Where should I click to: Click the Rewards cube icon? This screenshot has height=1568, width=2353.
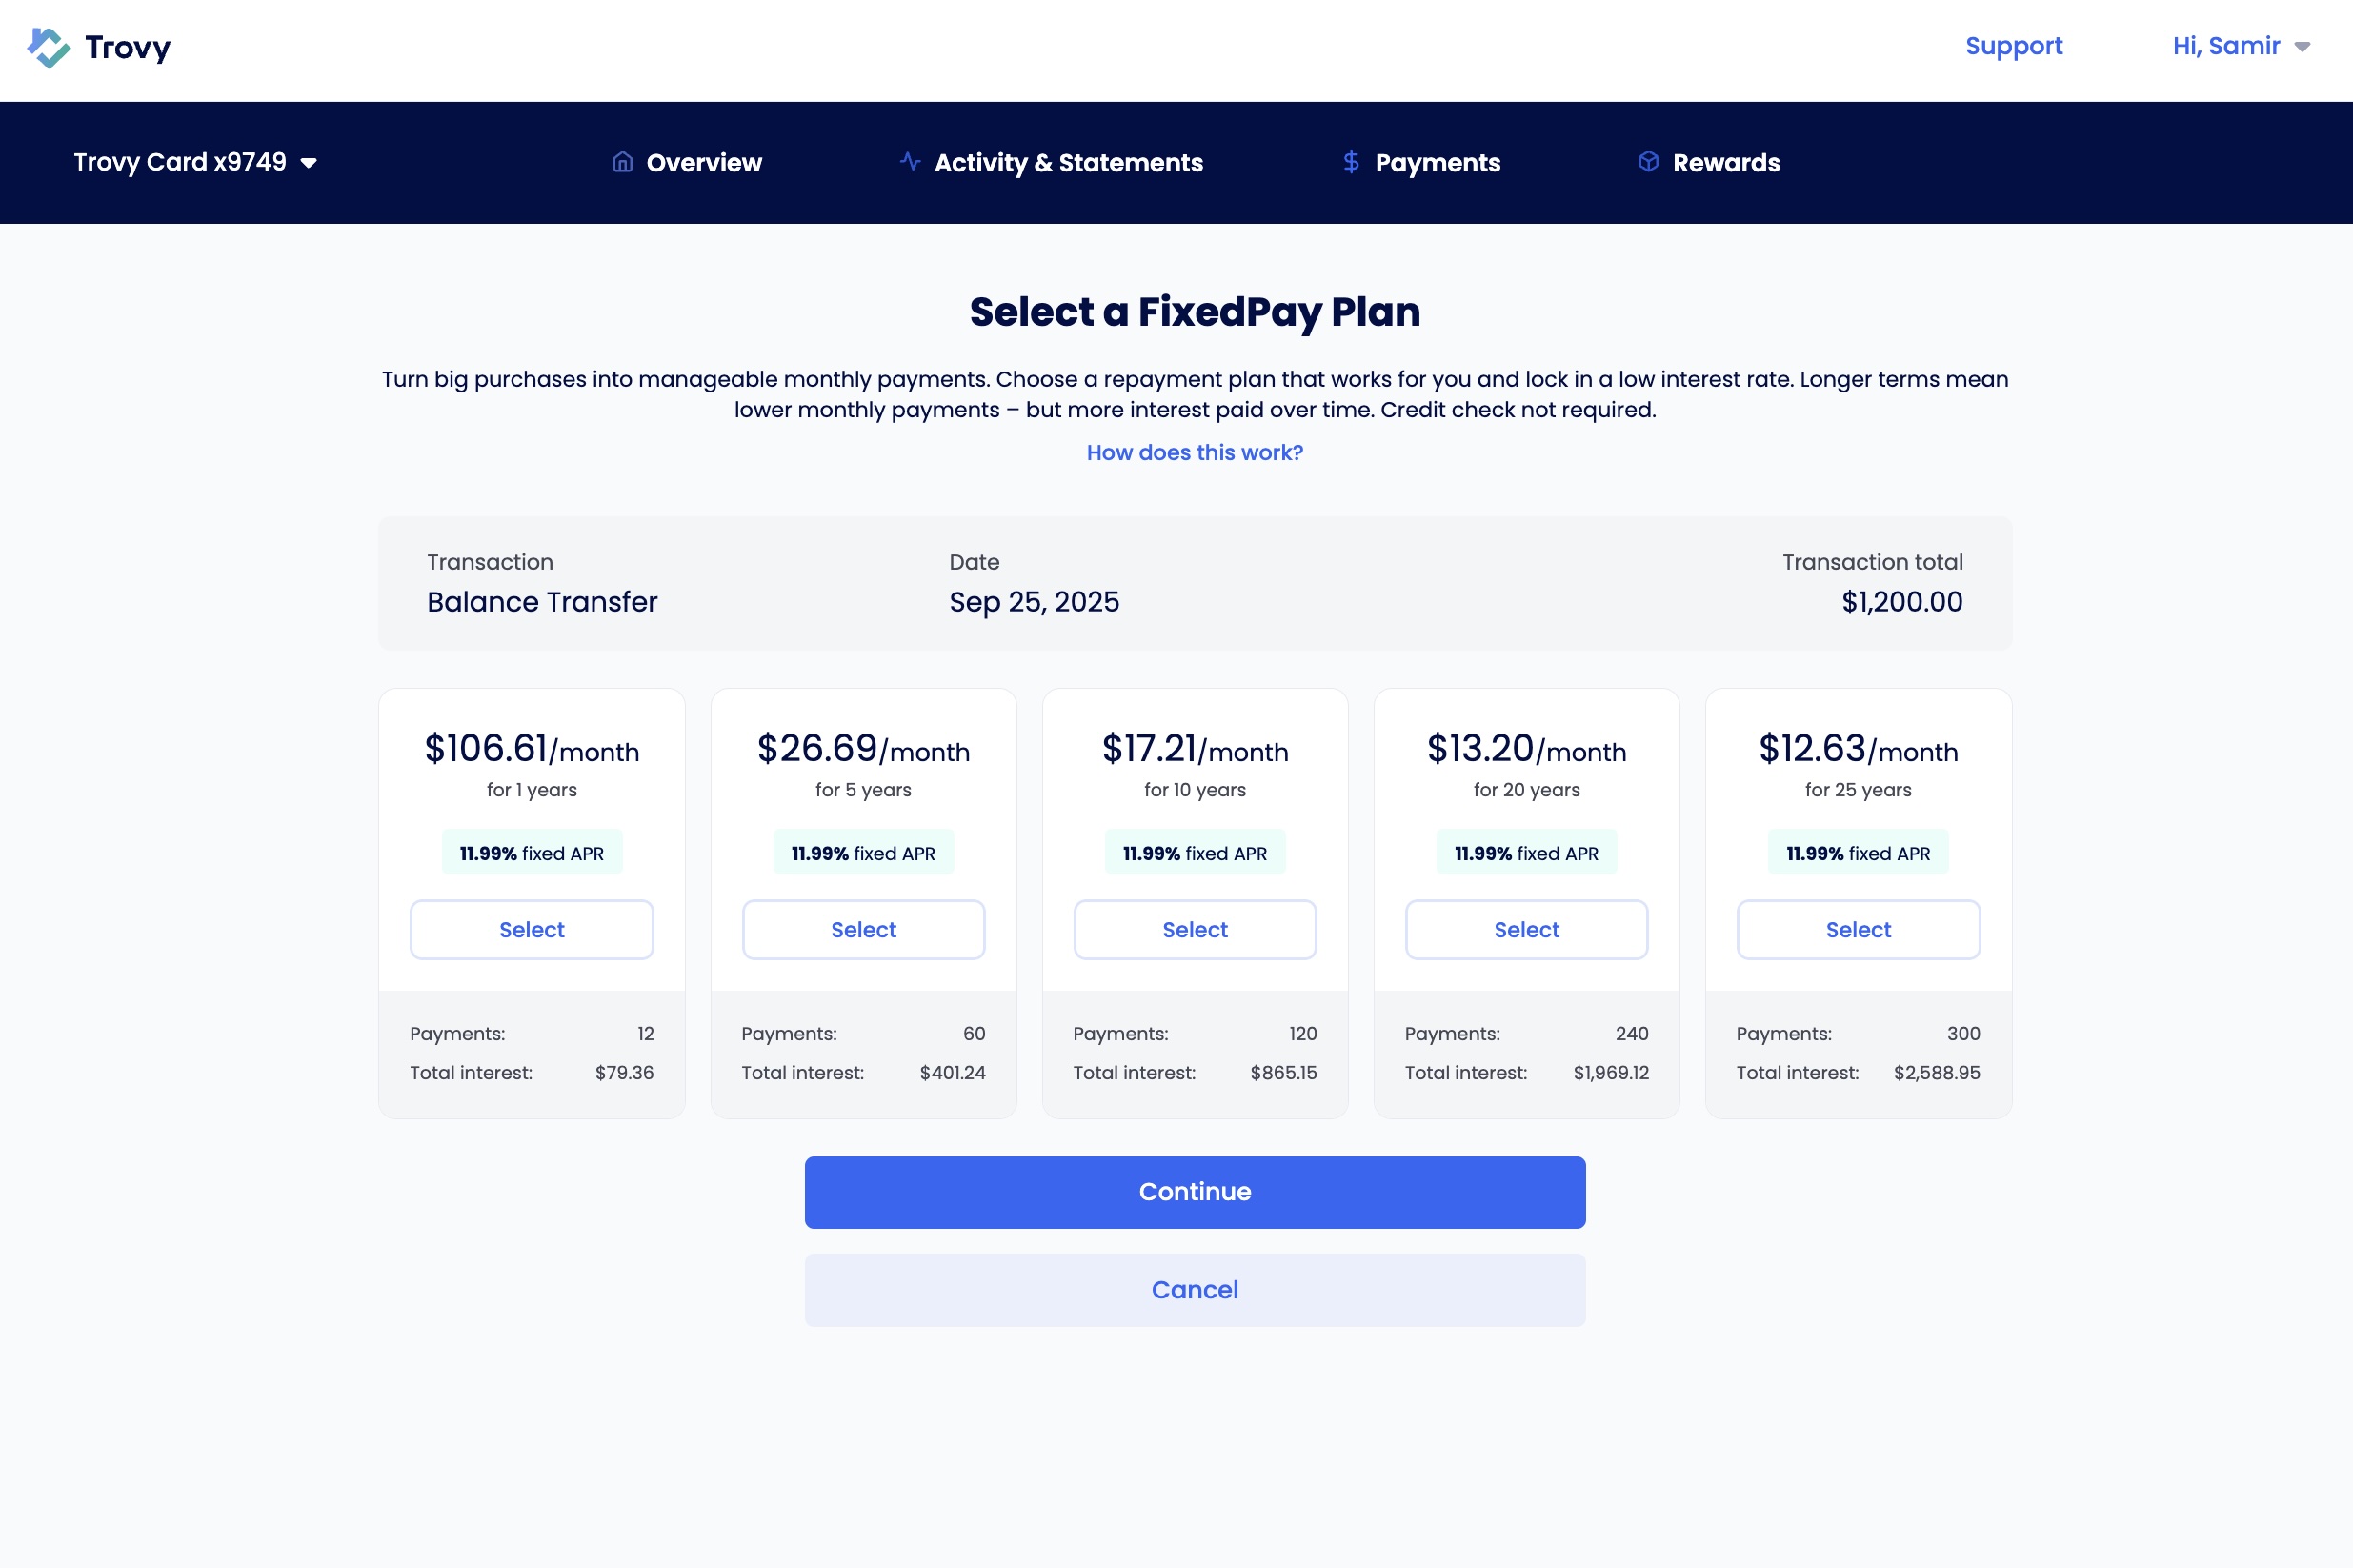tap(1648, 162)
